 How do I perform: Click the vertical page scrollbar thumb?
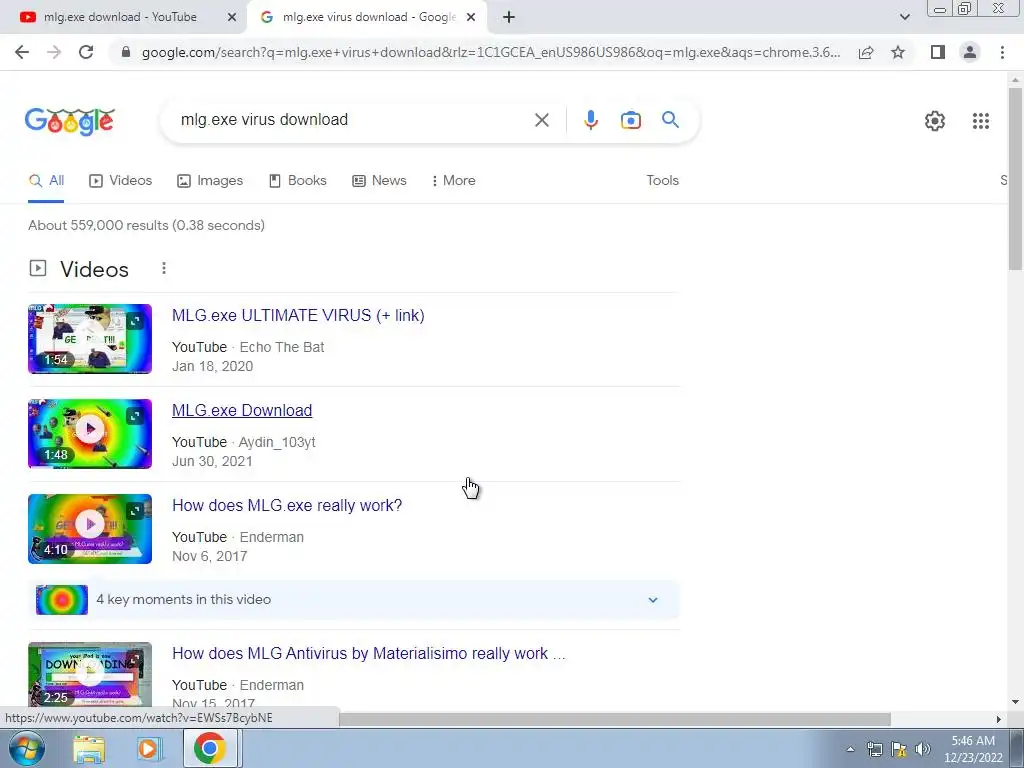click(1015, 177)
